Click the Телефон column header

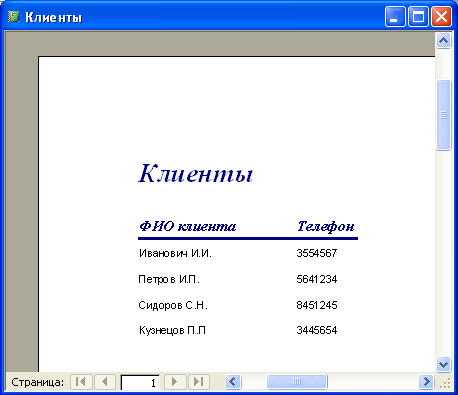tap(326, 226)
